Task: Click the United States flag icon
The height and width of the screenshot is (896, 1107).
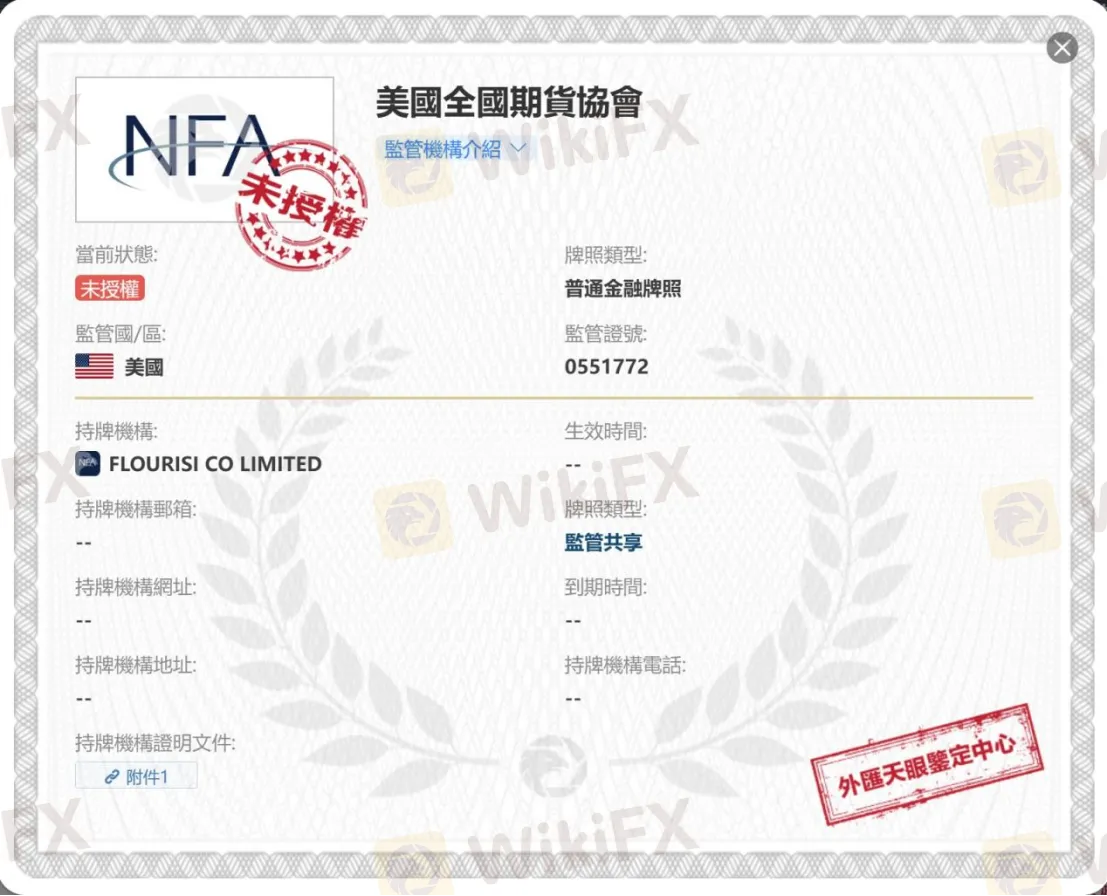Action: (x=94, y=366)
